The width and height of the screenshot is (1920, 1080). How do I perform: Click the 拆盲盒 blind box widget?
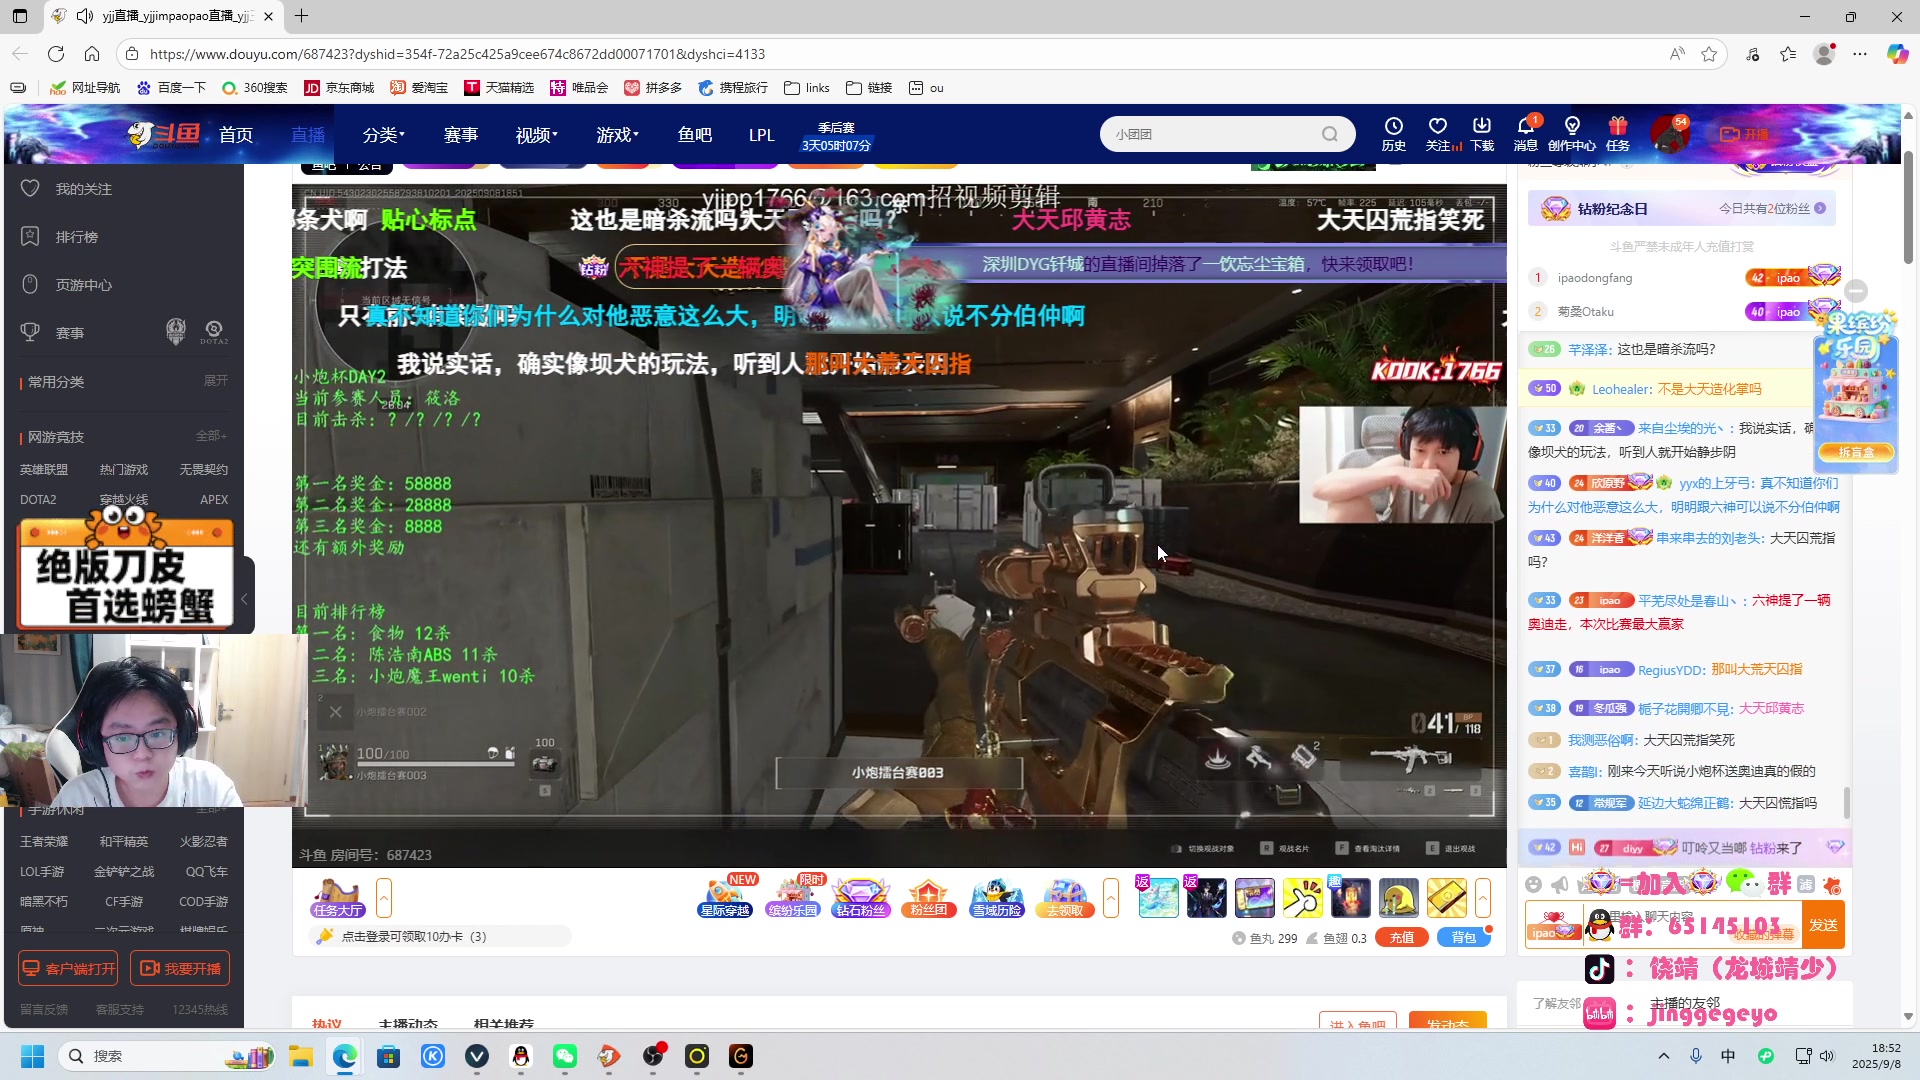pyautogui.click(x=1856, y=452)
